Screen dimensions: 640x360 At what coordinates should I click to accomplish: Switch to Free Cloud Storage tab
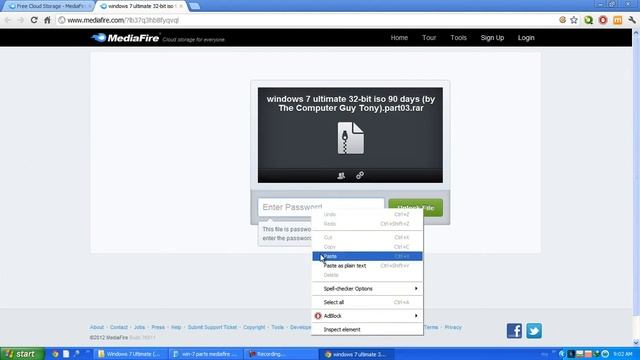(48, 6)
